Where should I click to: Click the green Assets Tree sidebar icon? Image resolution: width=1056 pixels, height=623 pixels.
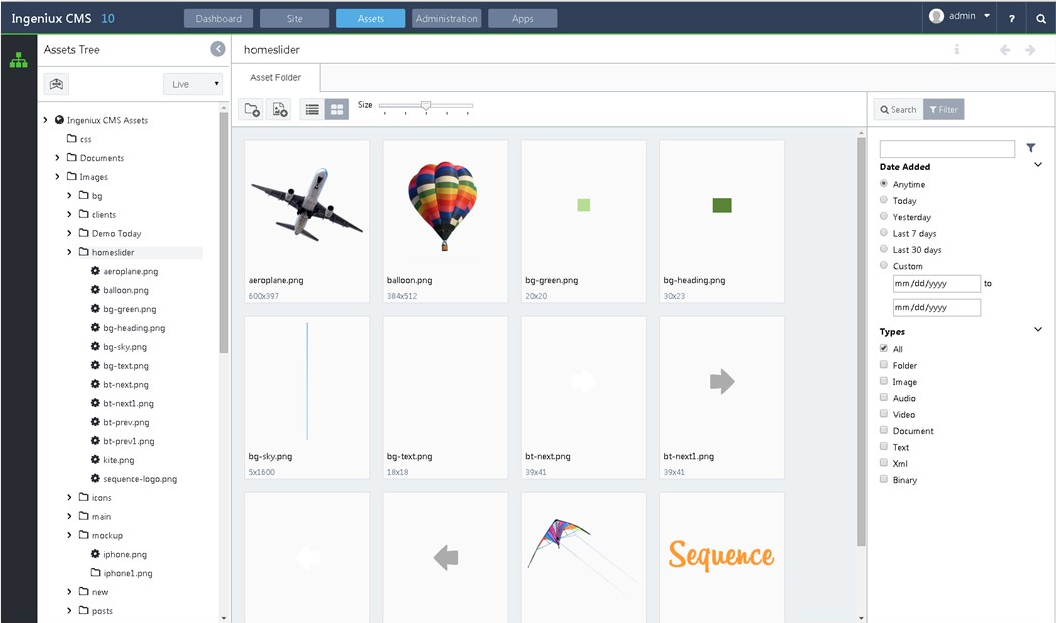point(17,60)
